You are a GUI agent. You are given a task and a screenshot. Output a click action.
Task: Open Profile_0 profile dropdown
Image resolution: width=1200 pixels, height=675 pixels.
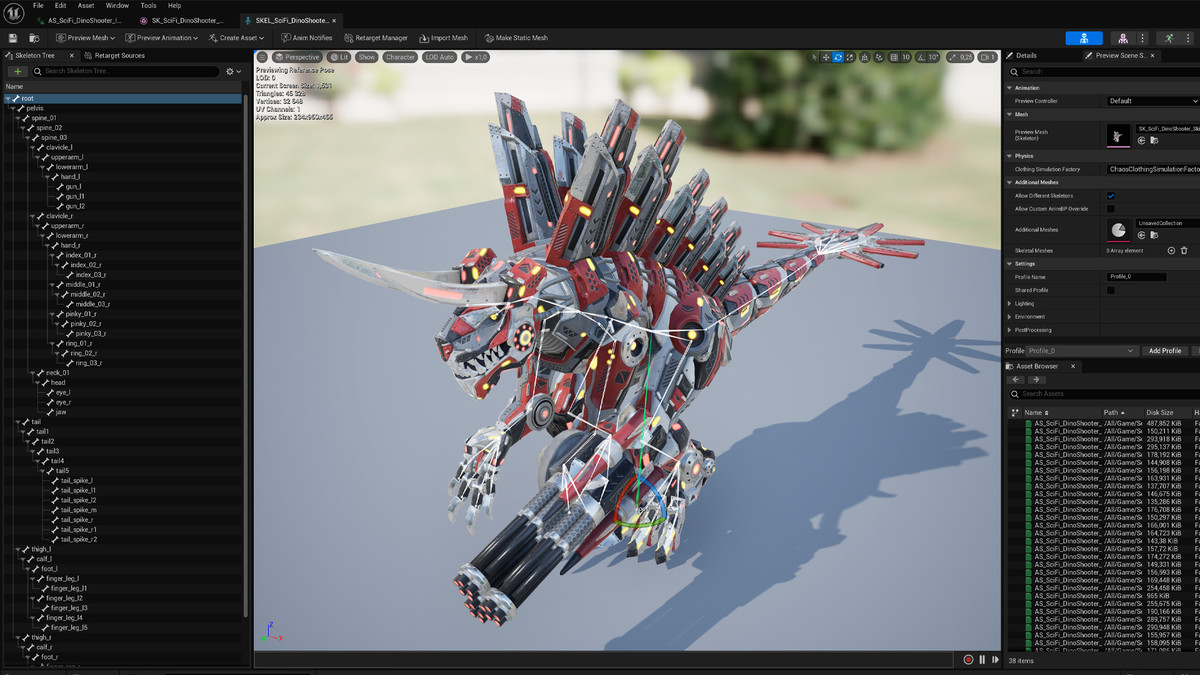tap(1082, 351)
